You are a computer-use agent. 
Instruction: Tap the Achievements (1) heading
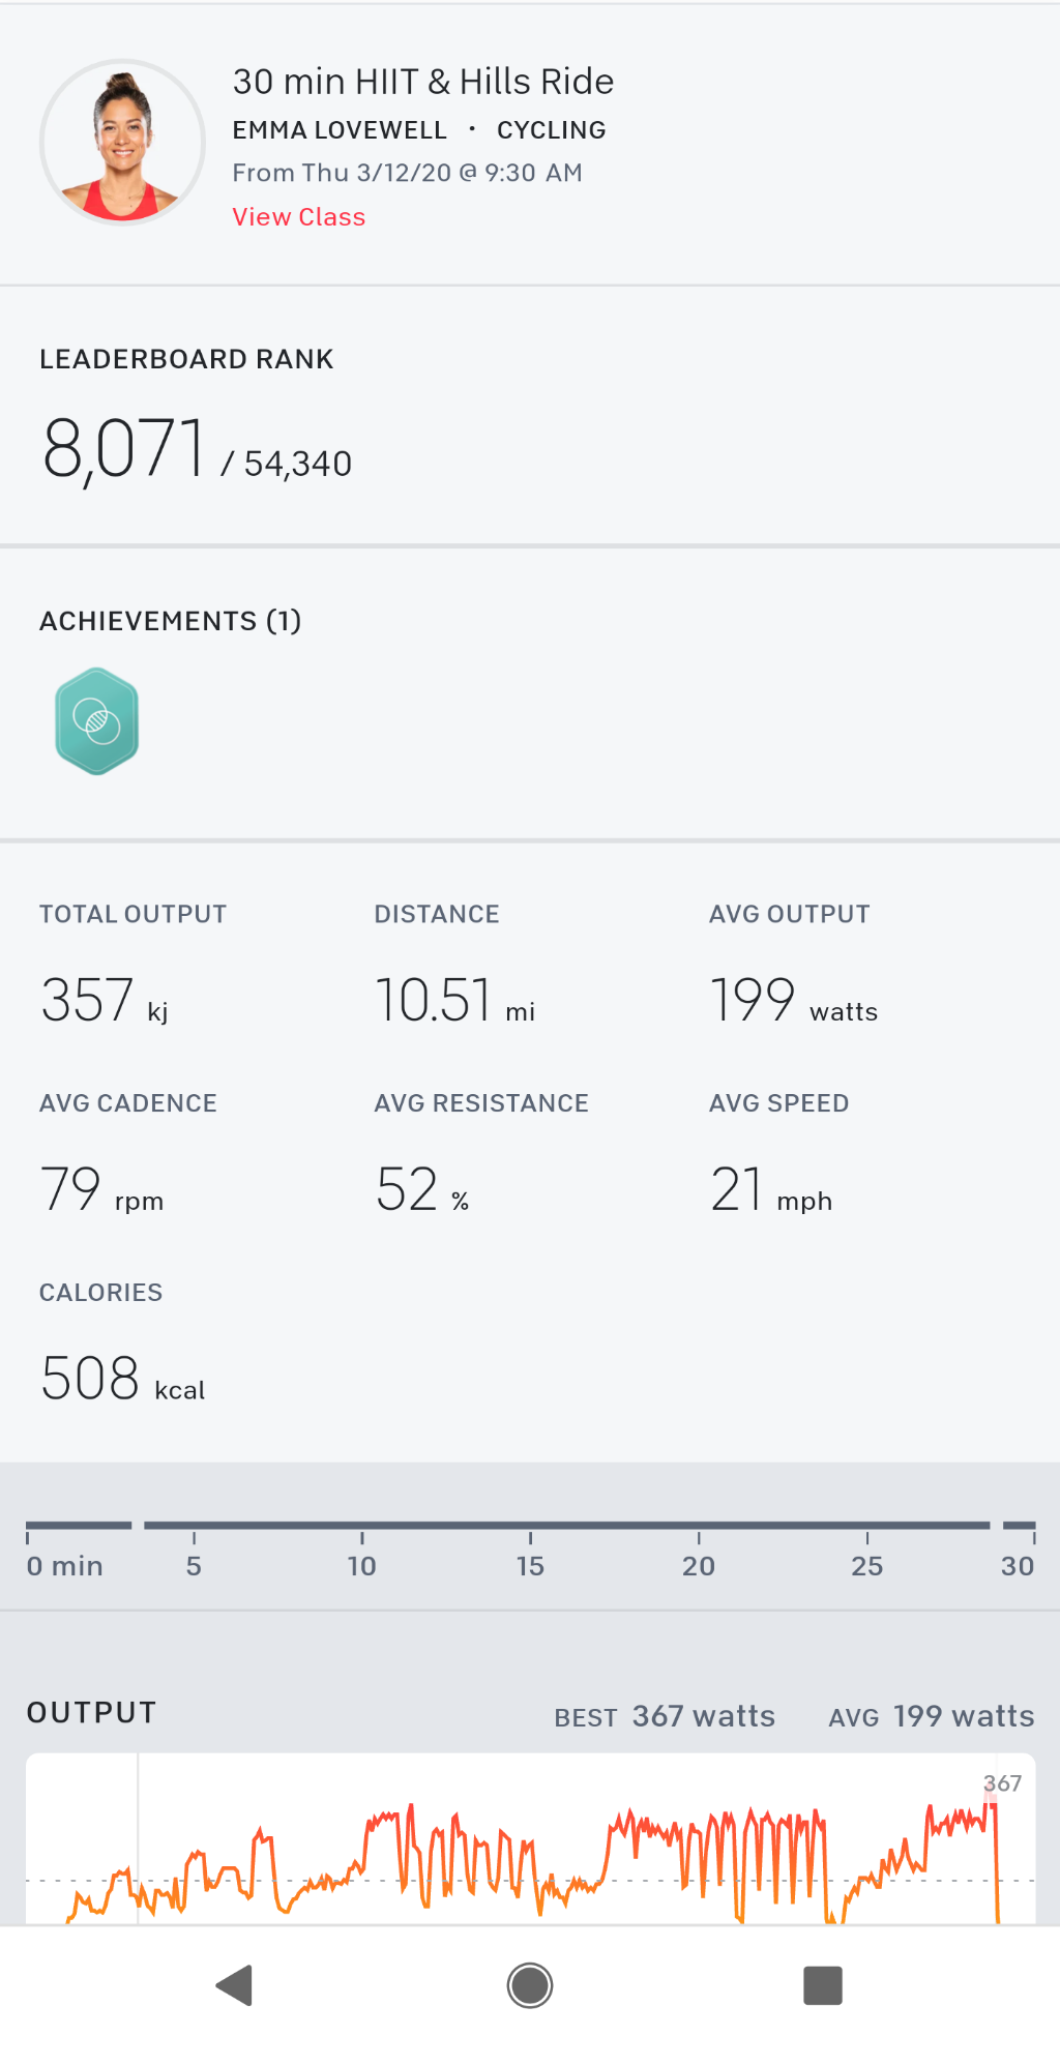click(170, 621)
